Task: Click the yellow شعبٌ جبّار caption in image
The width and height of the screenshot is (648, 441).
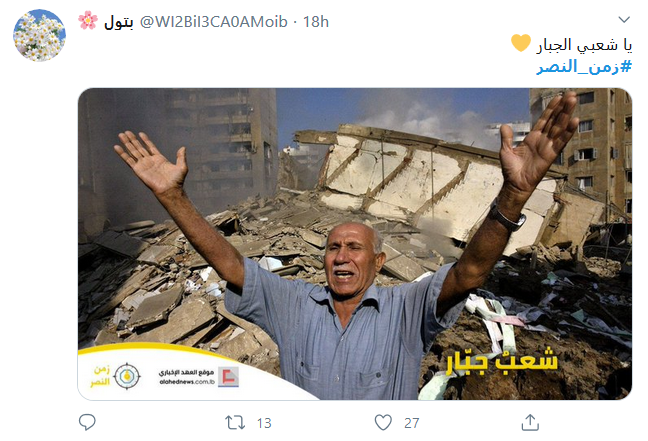Action: coord(502,361)
